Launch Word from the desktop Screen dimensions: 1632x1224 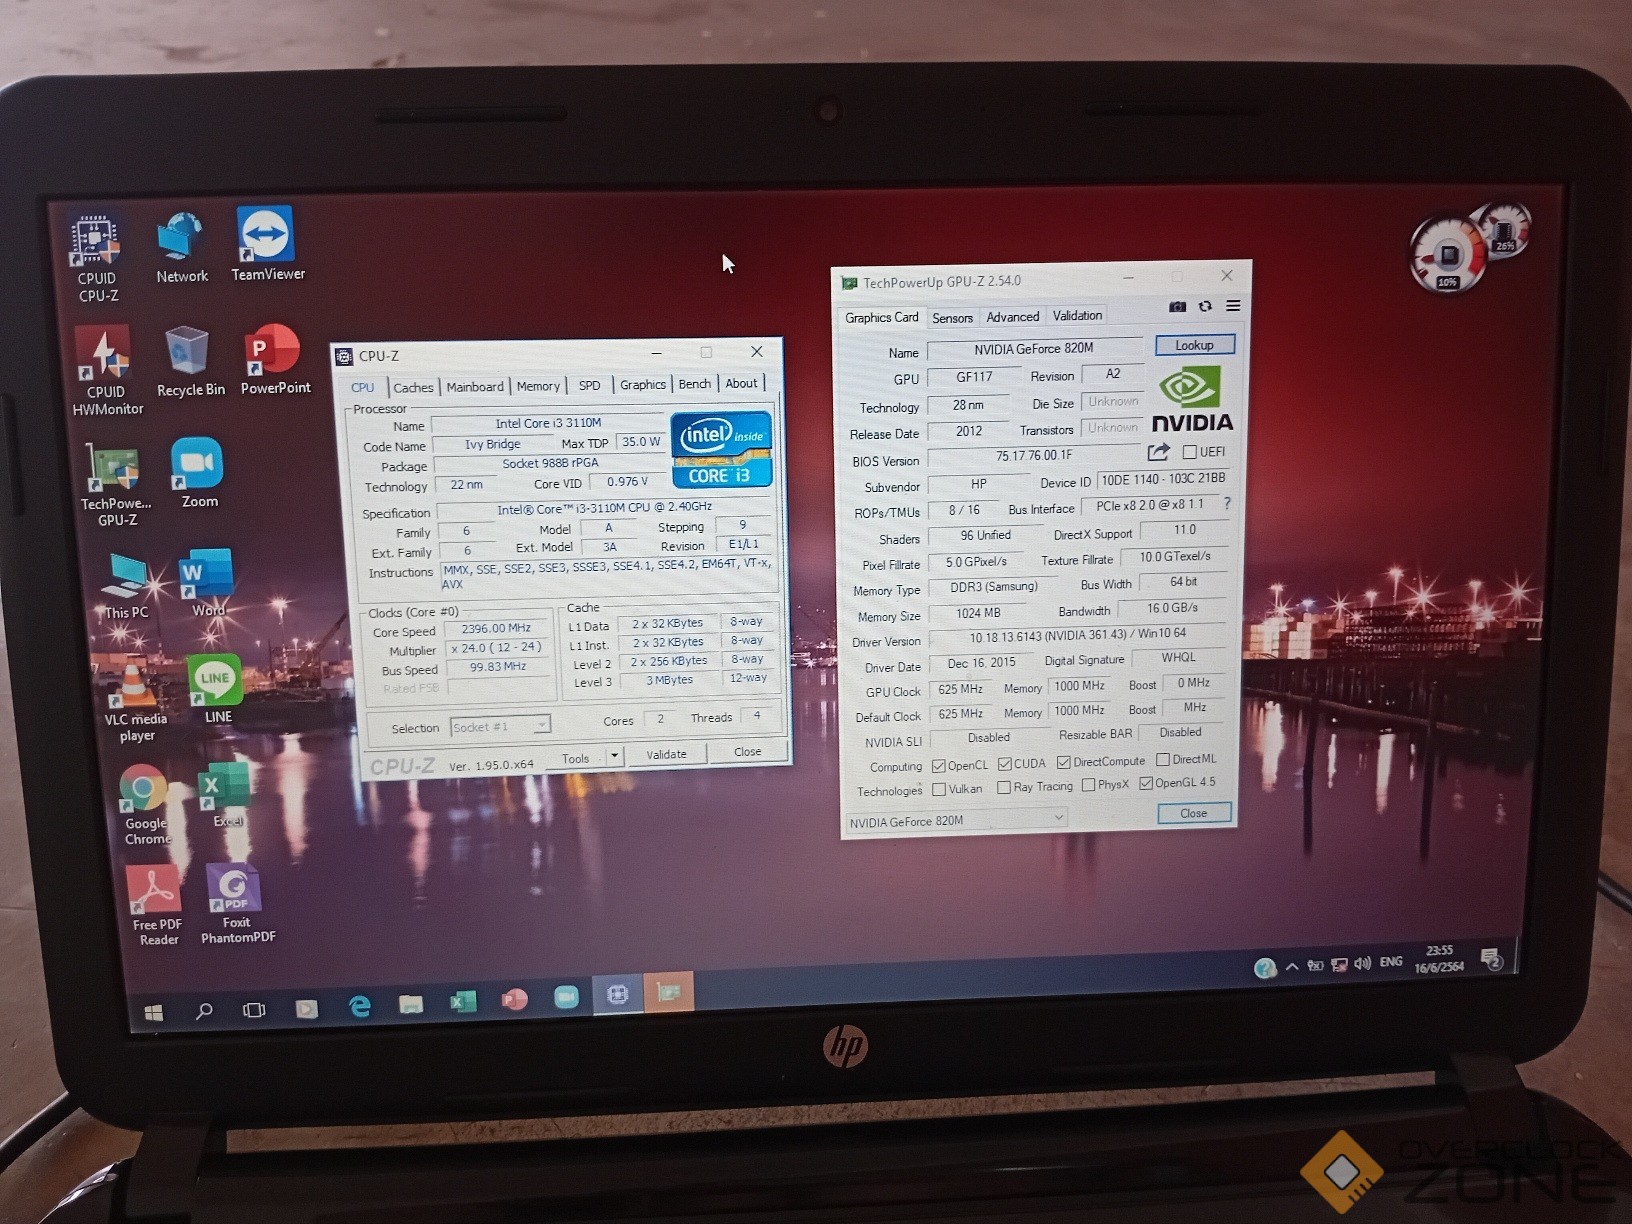point(207,583)
